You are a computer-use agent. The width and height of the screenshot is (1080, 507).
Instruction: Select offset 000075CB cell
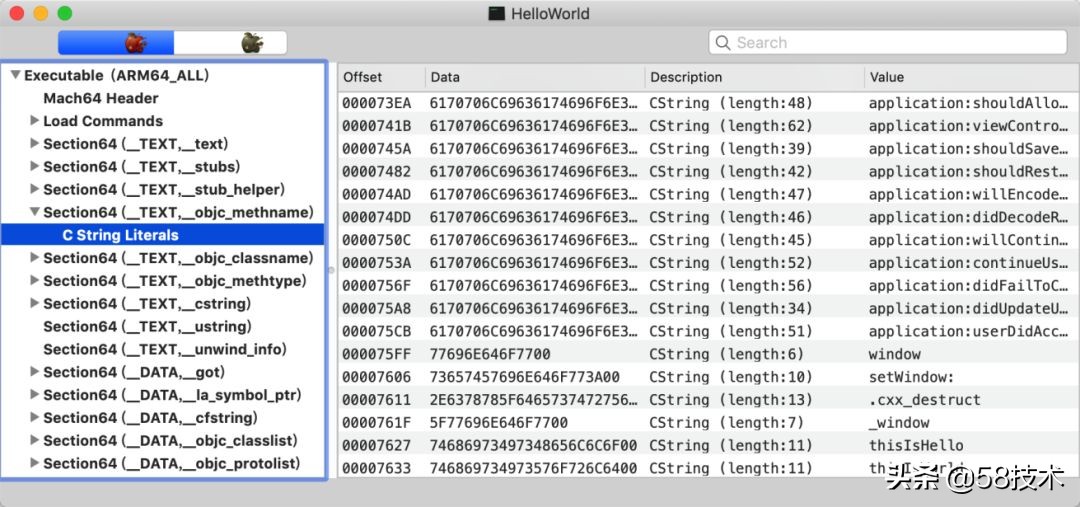click(x=376, y=331)
